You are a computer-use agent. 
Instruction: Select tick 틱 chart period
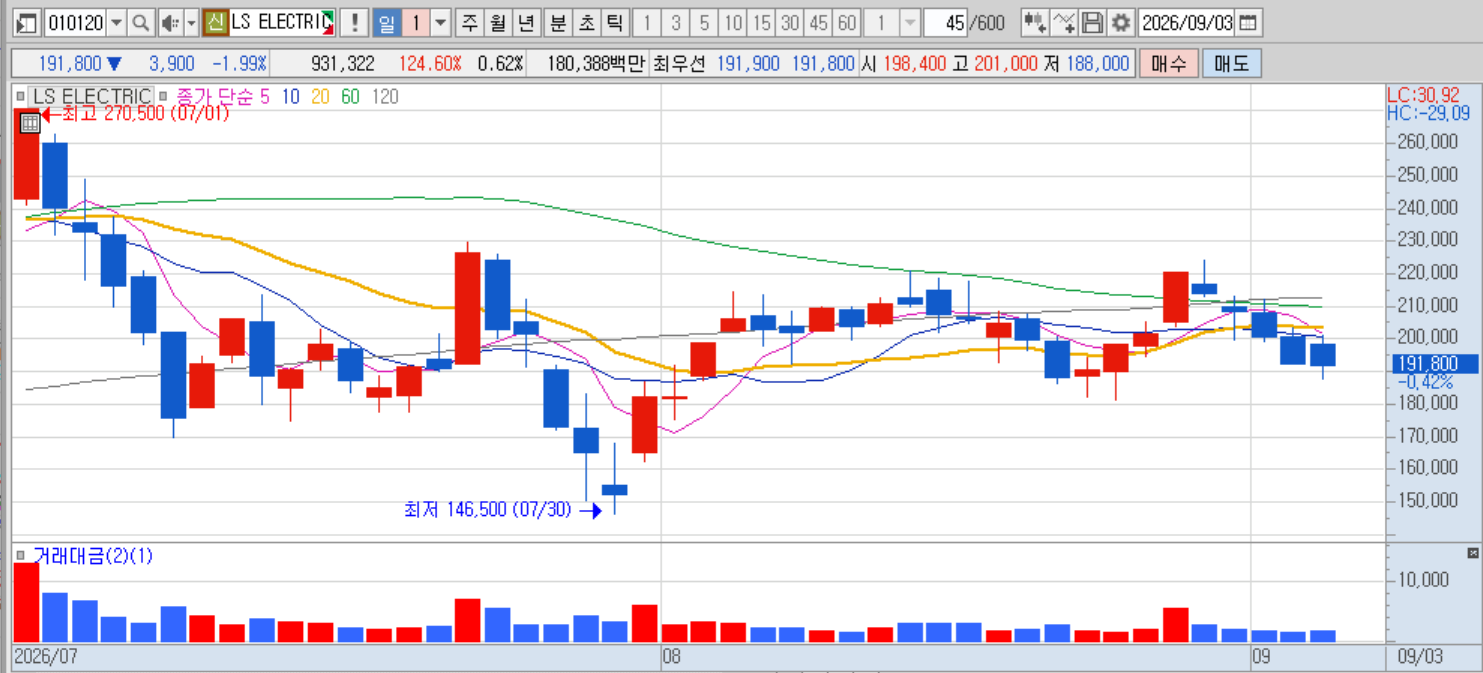coord(616,22)
